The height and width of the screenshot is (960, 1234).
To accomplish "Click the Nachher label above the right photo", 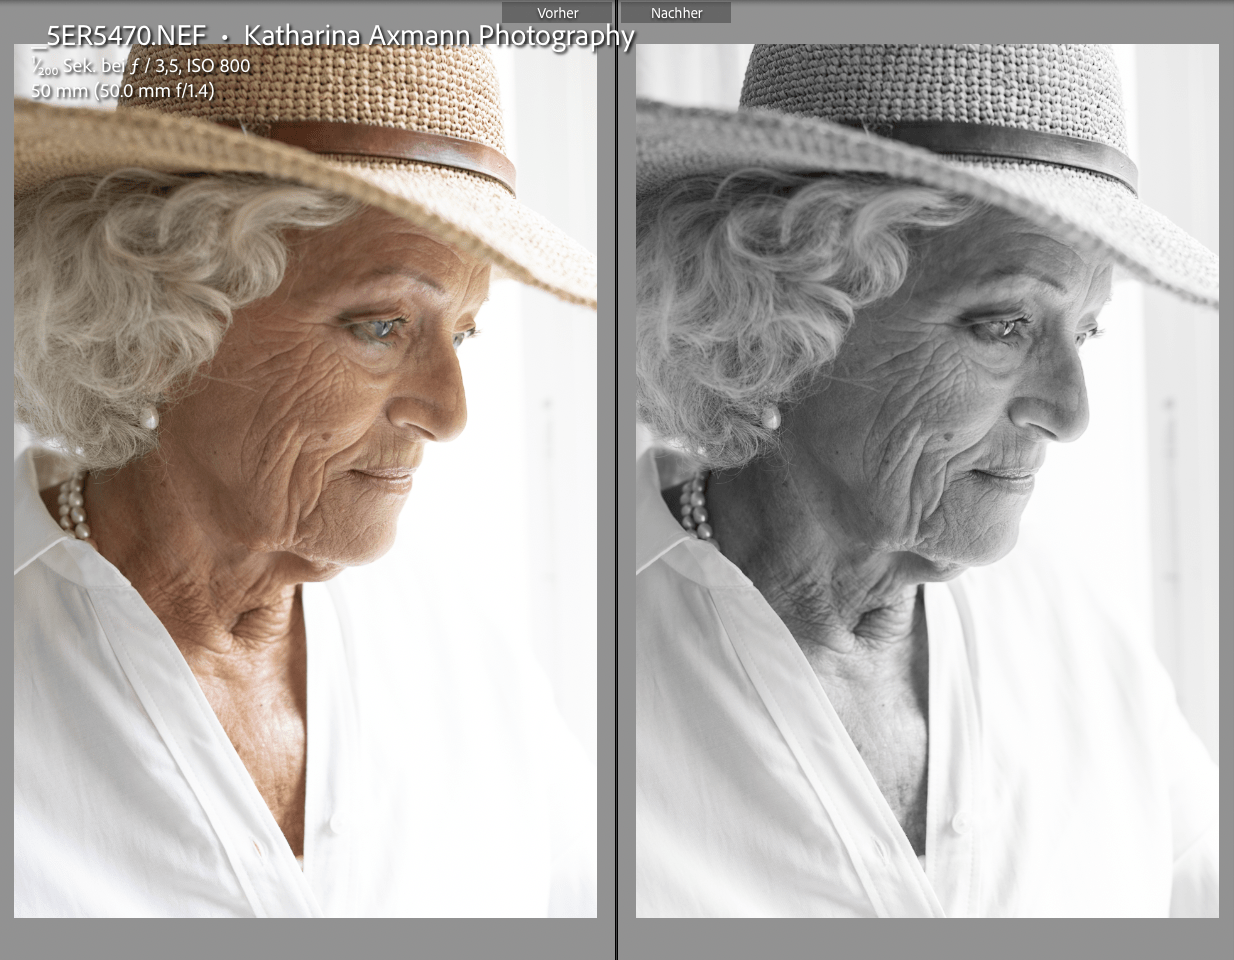I will pos(676,13).
